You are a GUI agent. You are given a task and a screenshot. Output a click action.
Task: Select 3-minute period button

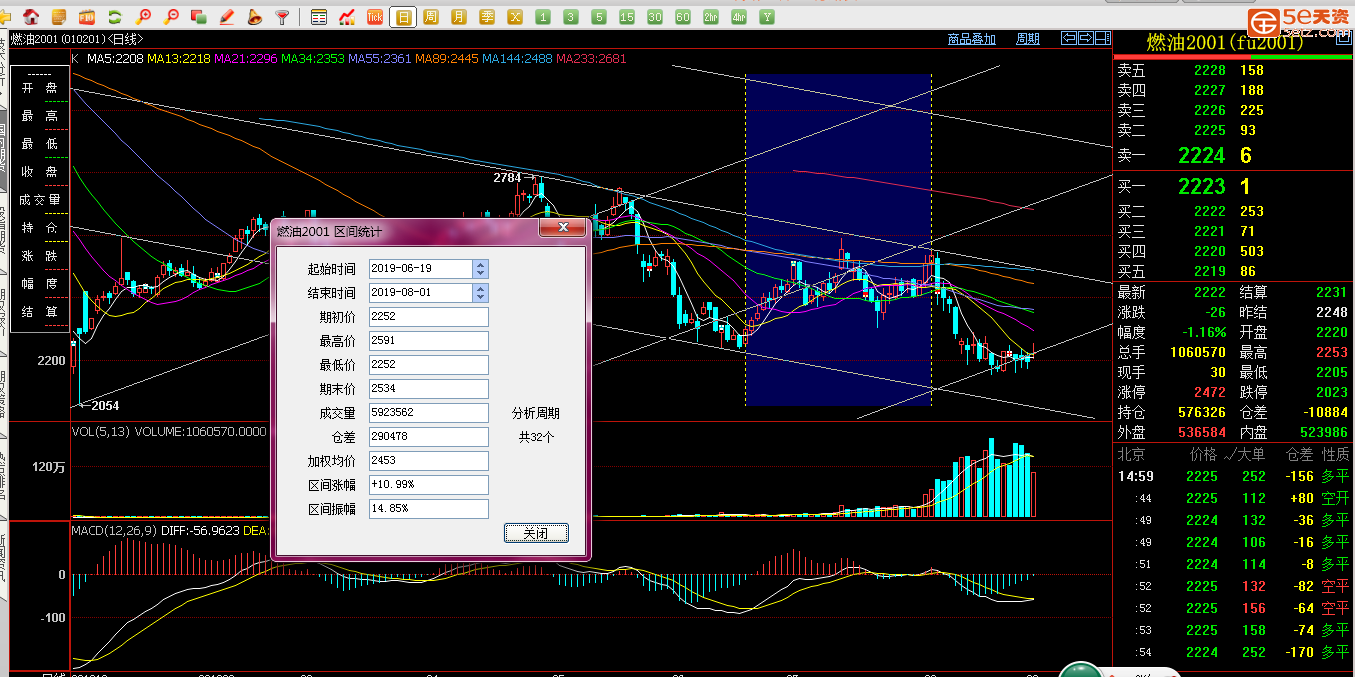(571, 17)
